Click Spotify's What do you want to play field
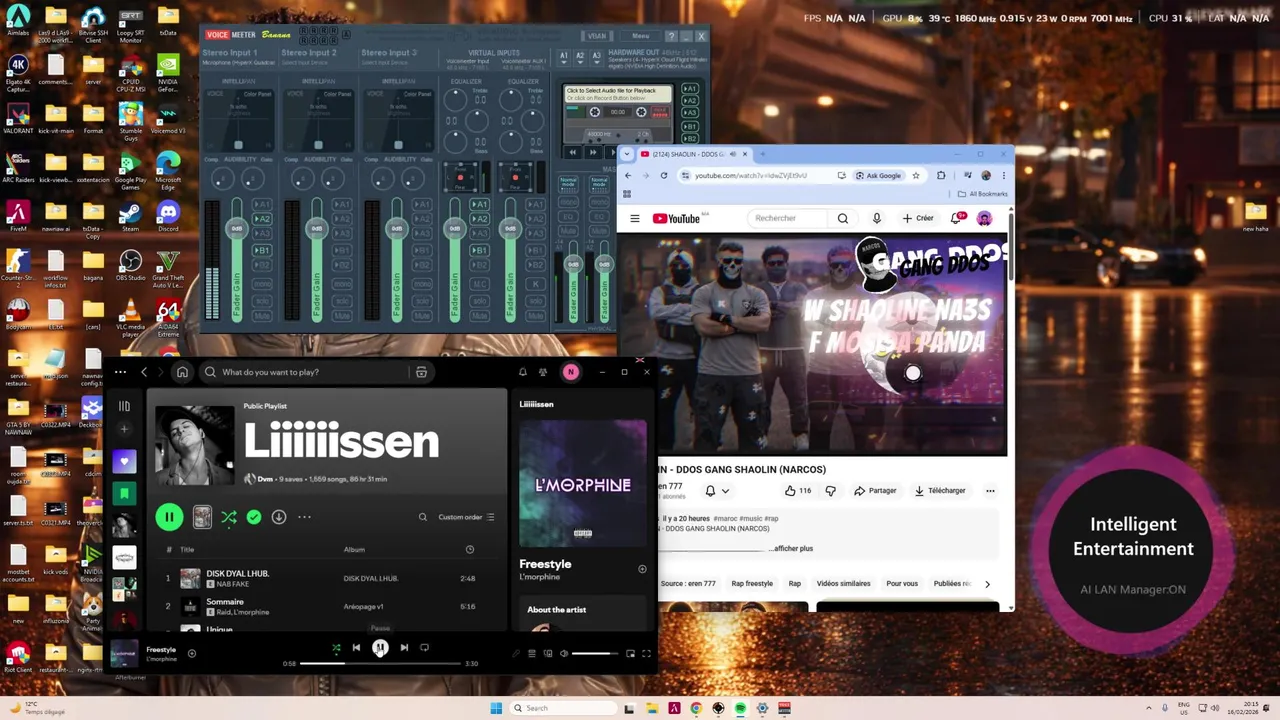Screen dimensions: 1280x720 tap(315, 372)
